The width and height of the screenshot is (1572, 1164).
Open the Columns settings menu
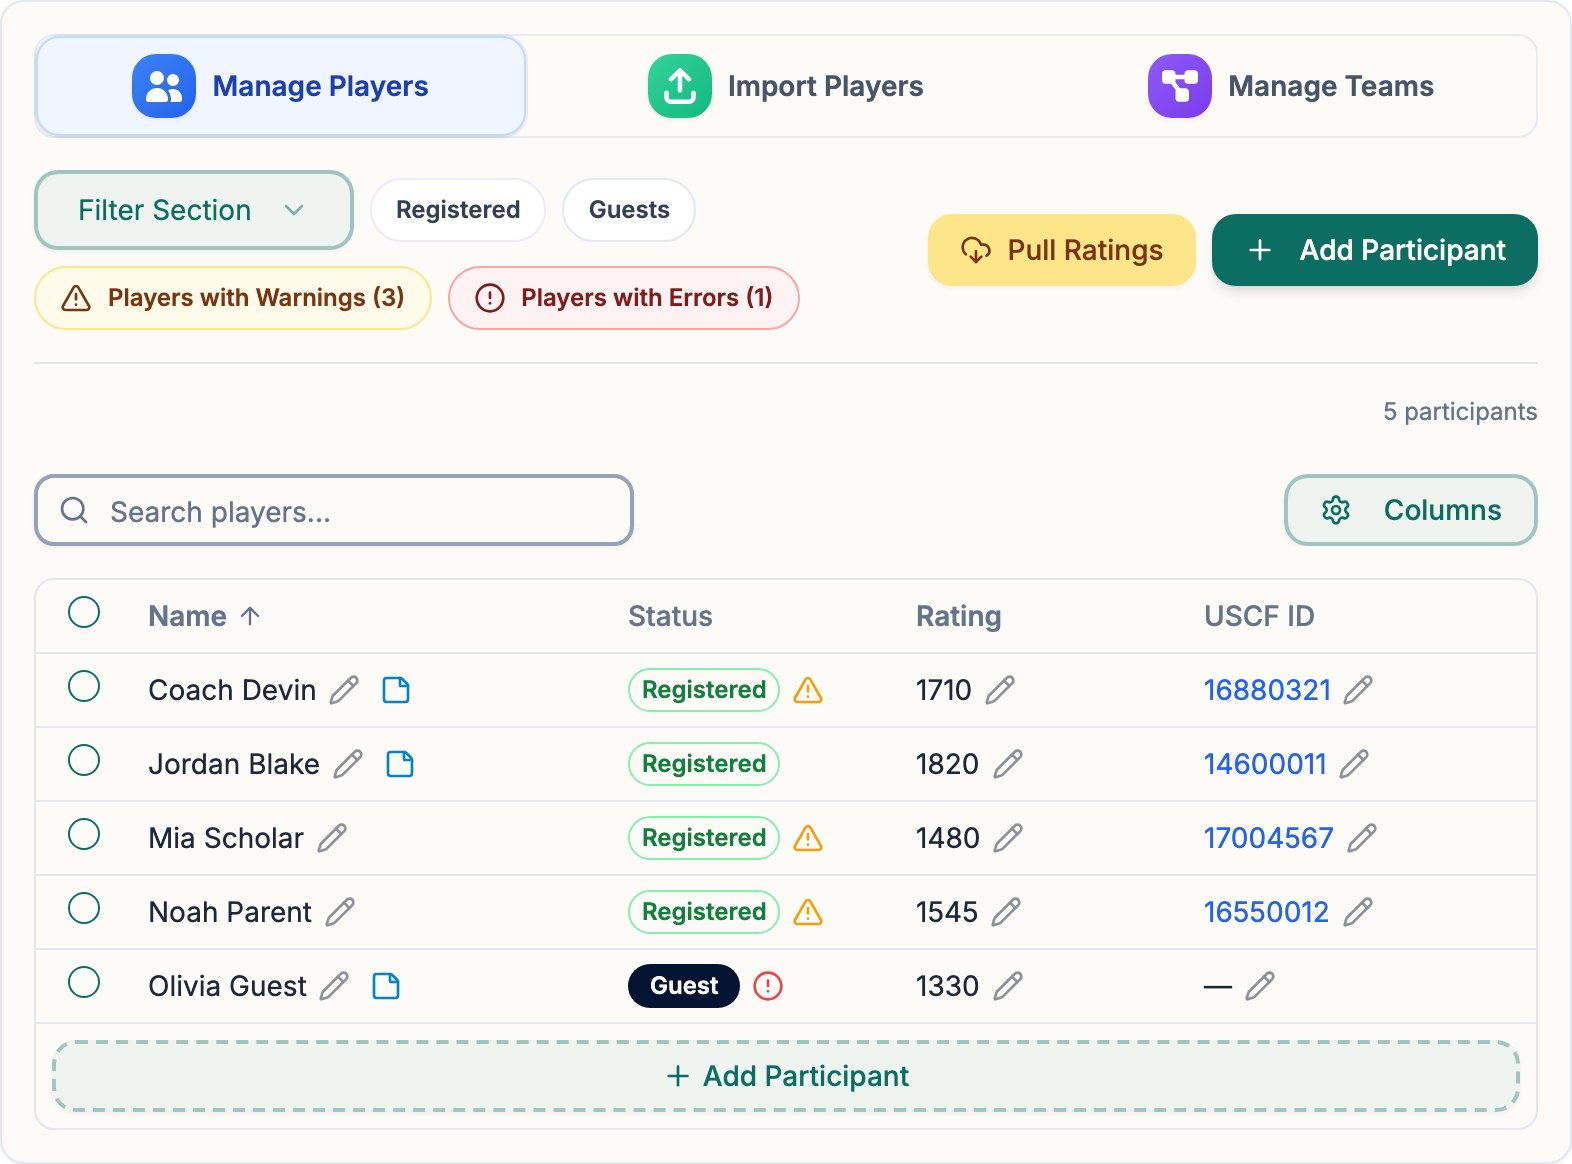(1410, 510)
